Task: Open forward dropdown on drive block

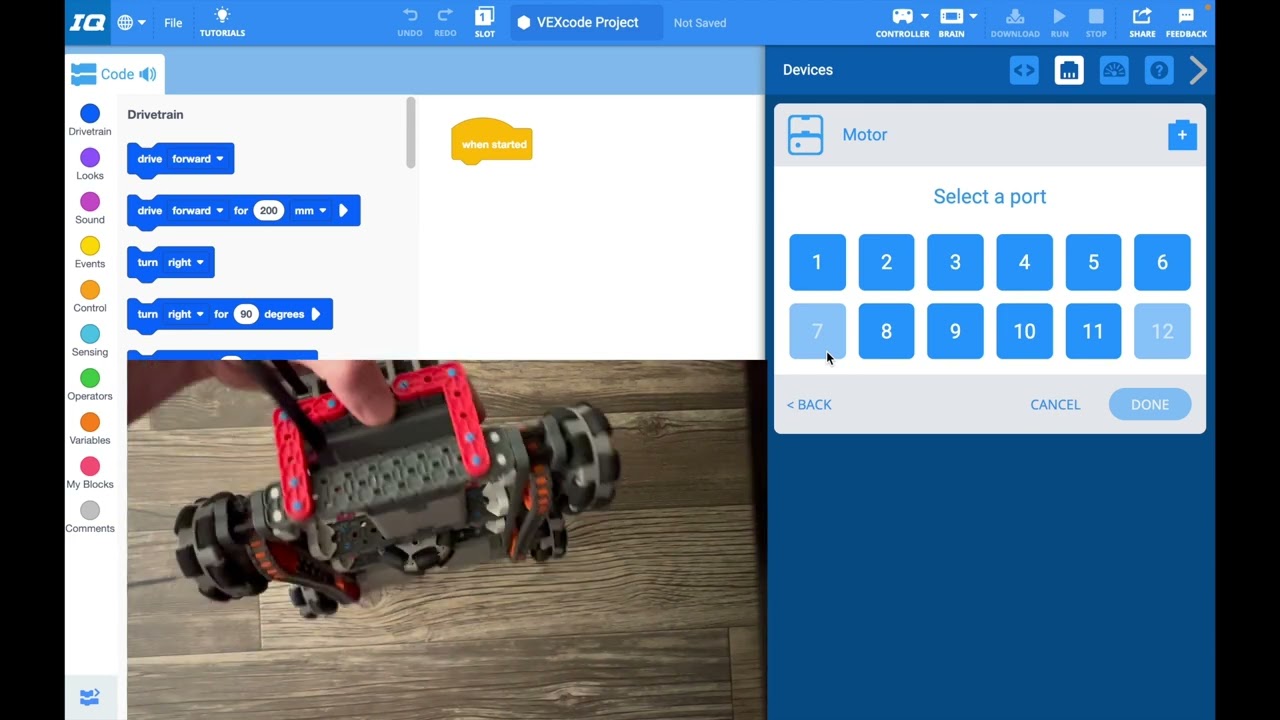Action: click(198, 159)
